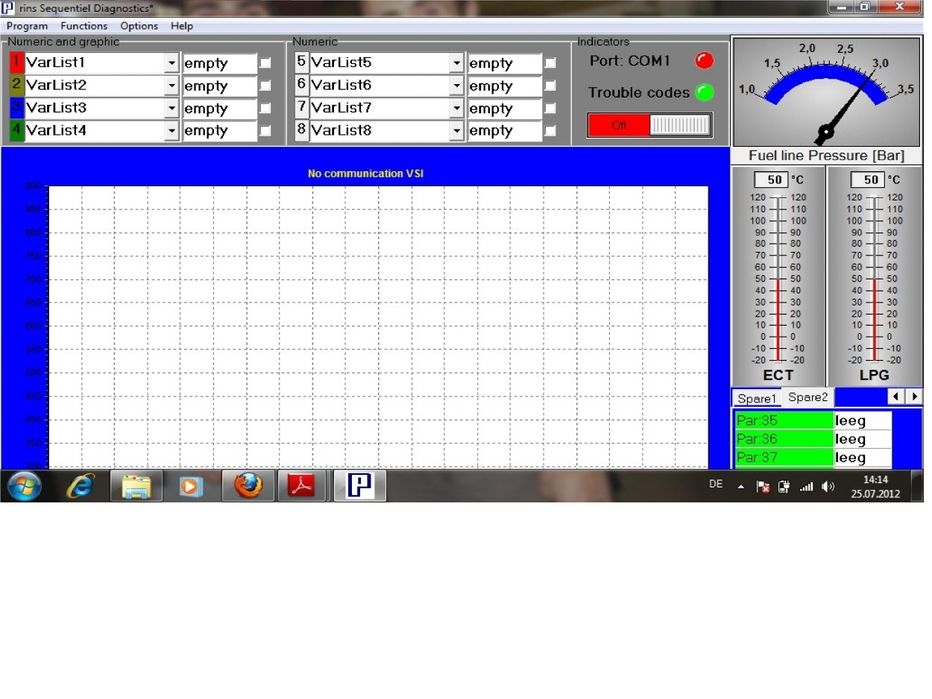Click the Action Center flag tray icon
Screen dimensions: 932x699
[763, 487]
